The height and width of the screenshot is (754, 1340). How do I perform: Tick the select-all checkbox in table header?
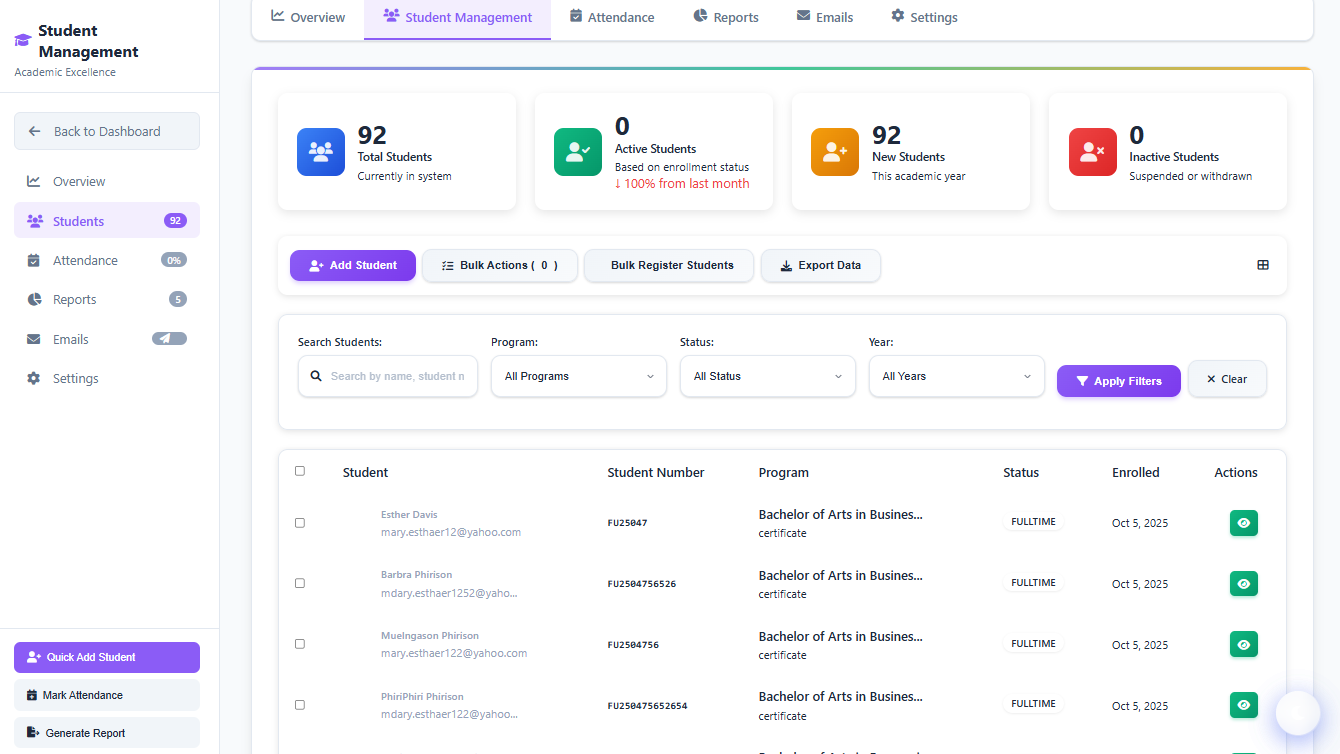coord(300,471)
